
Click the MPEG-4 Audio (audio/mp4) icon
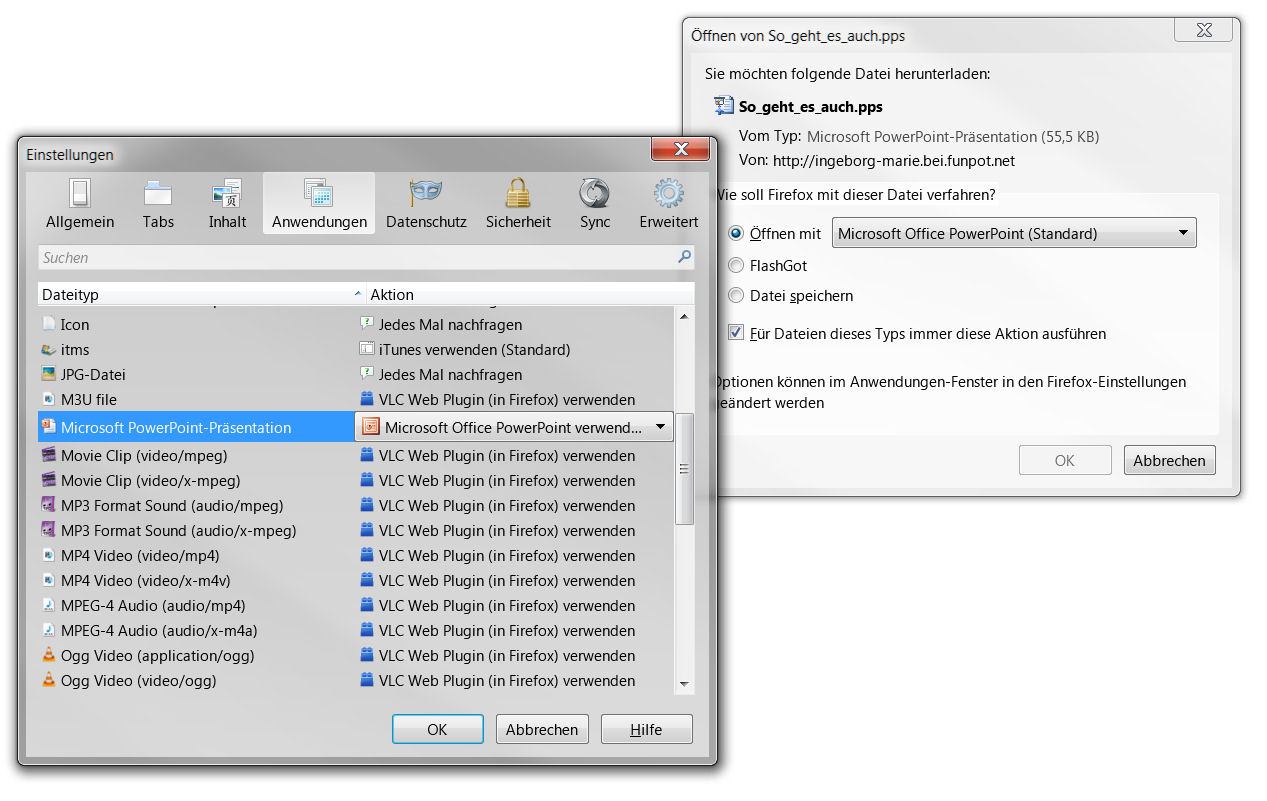pyautogui.click(x=49, y=605)
